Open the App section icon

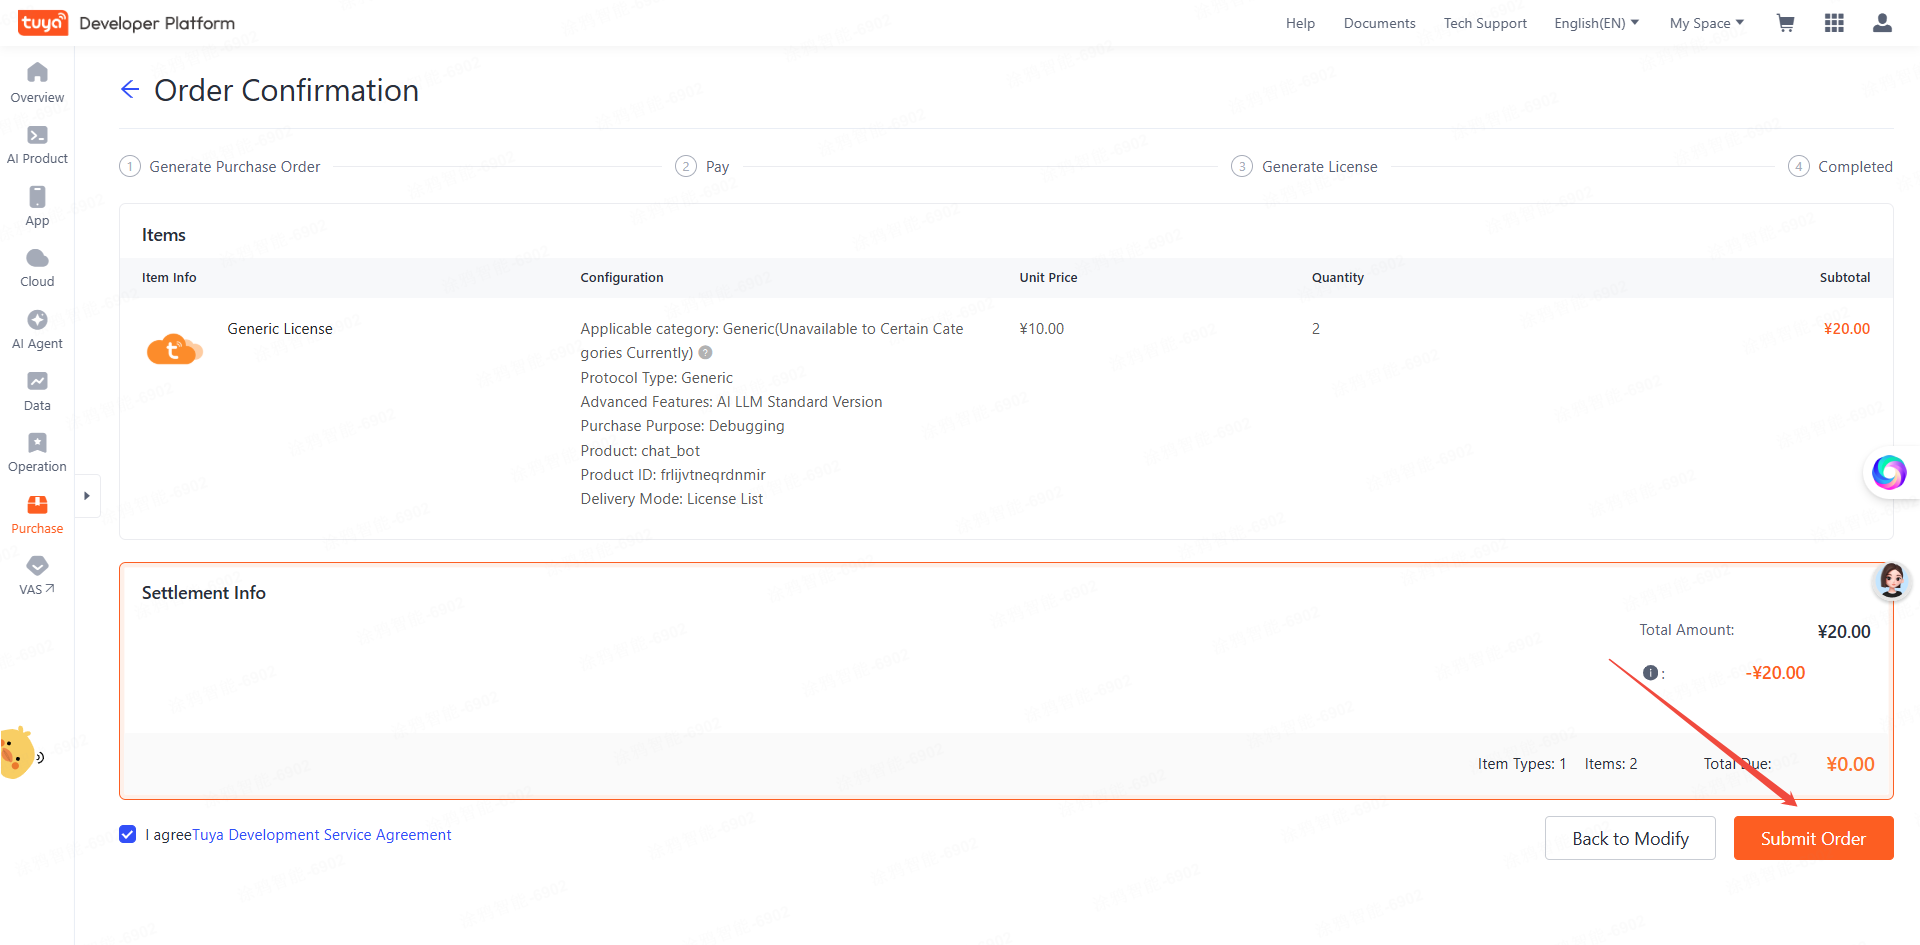37,197
